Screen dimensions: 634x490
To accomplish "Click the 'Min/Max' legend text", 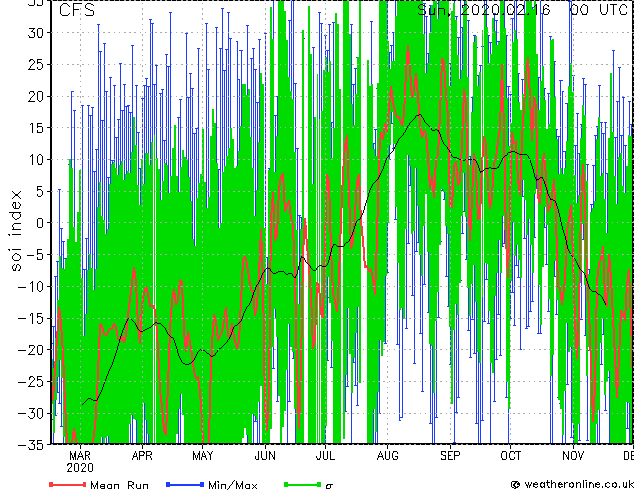I will tap(232, 485).
